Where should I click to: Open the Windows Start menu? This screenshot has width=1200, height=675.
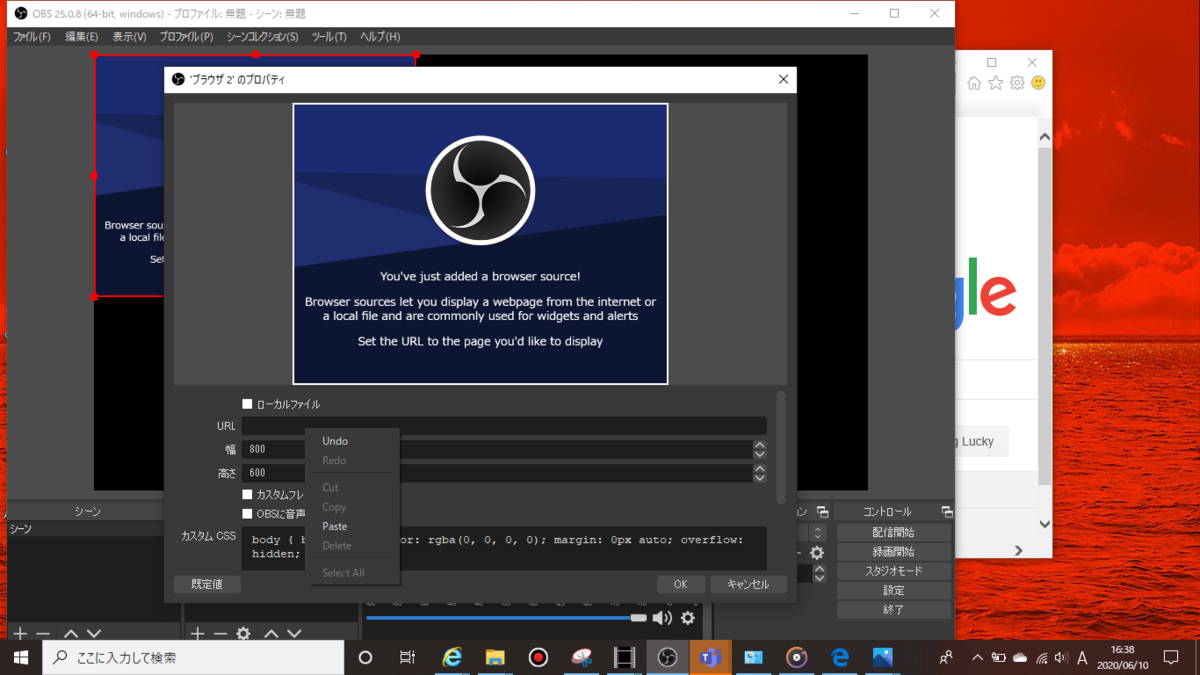click(21, 657)
